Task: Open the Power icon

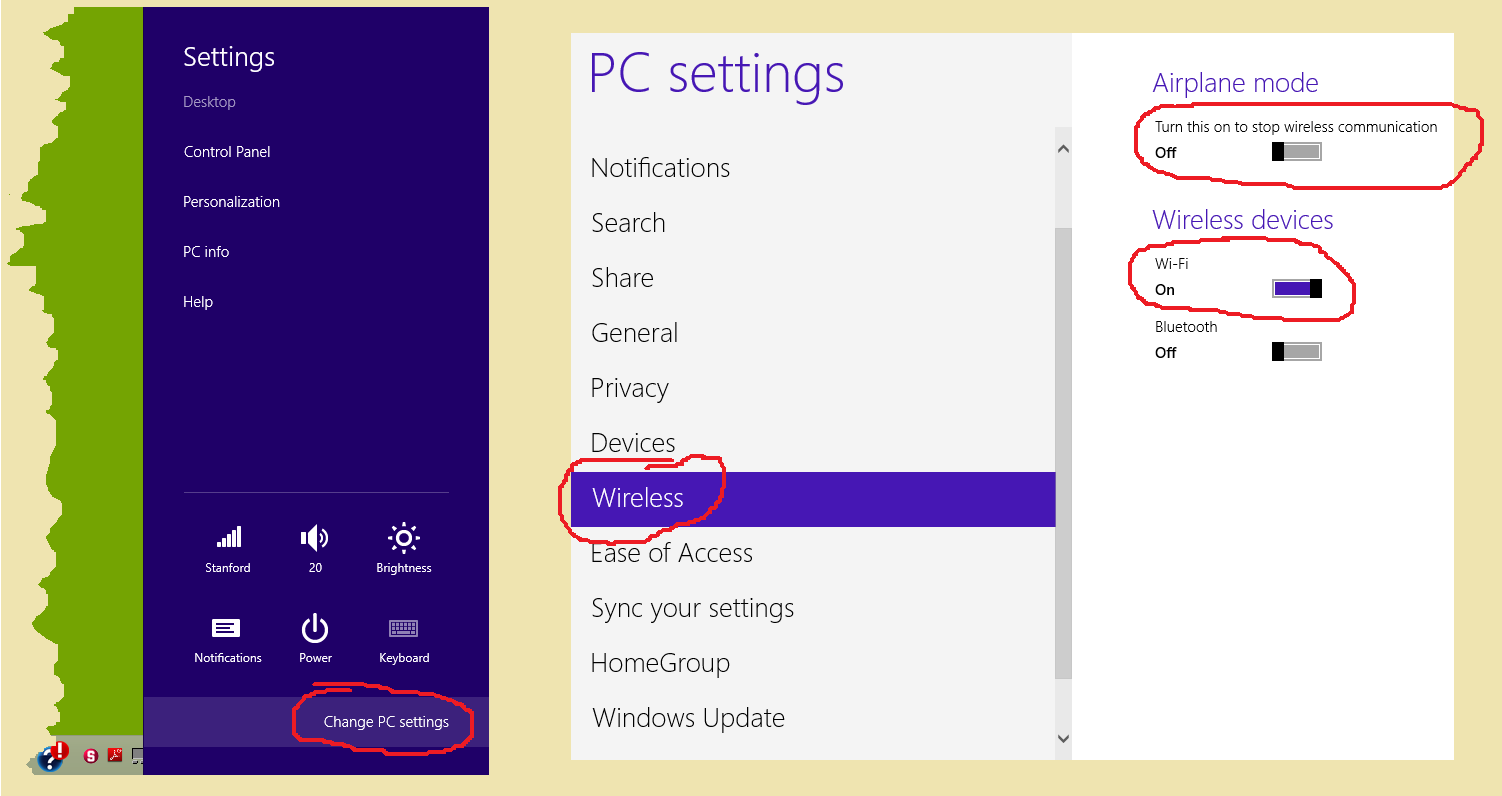Action: (315, 629)
